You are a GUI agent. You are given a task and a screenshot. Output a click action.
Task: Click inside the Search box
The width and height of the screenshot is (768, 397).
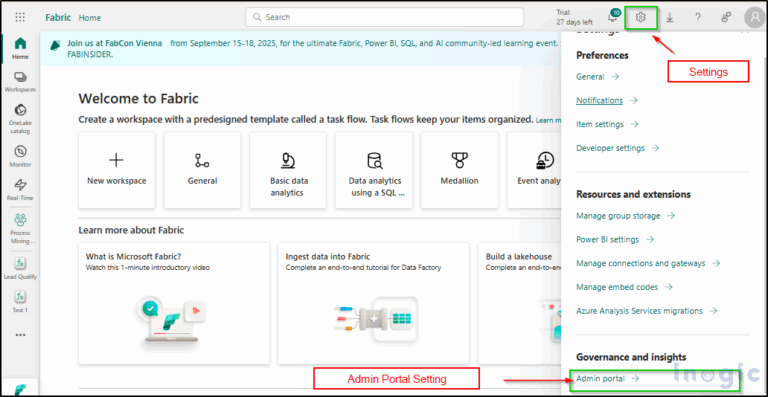click(x=384, y=17)
